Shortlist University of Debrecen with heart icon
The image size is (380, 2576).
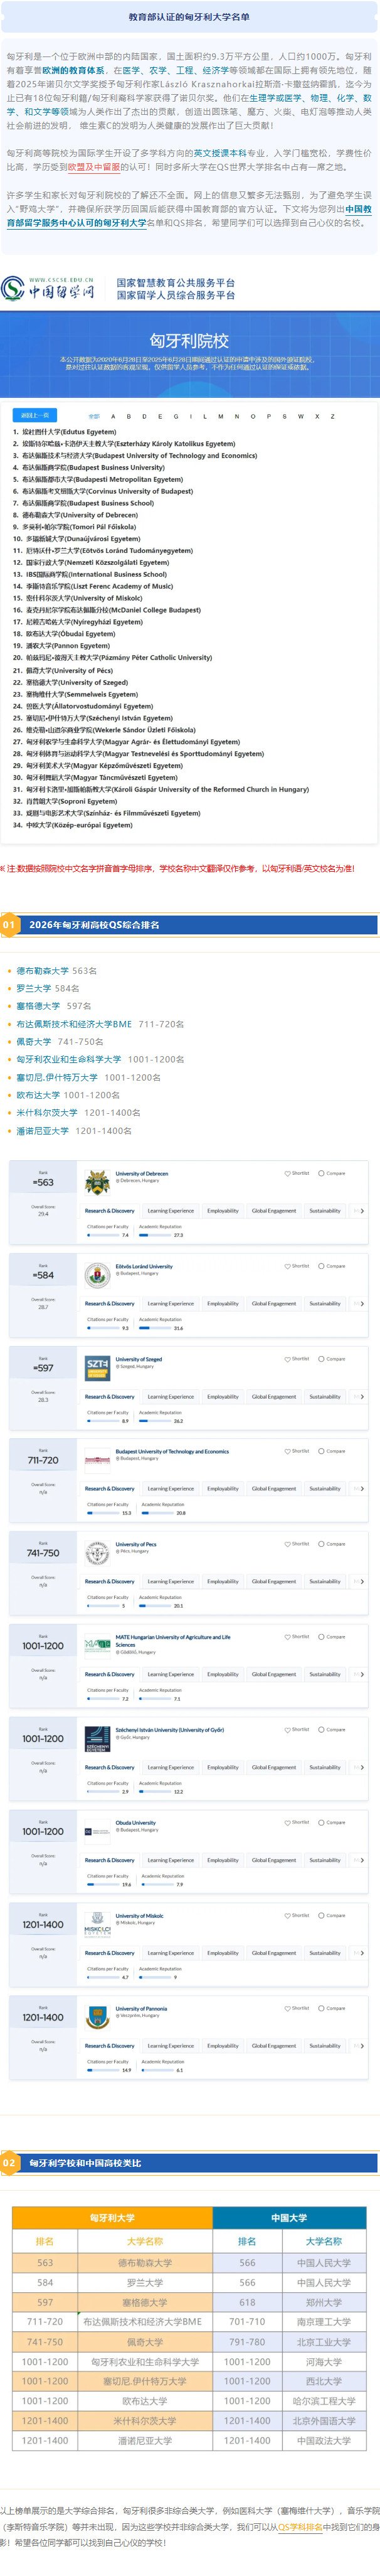[296, 1173]
